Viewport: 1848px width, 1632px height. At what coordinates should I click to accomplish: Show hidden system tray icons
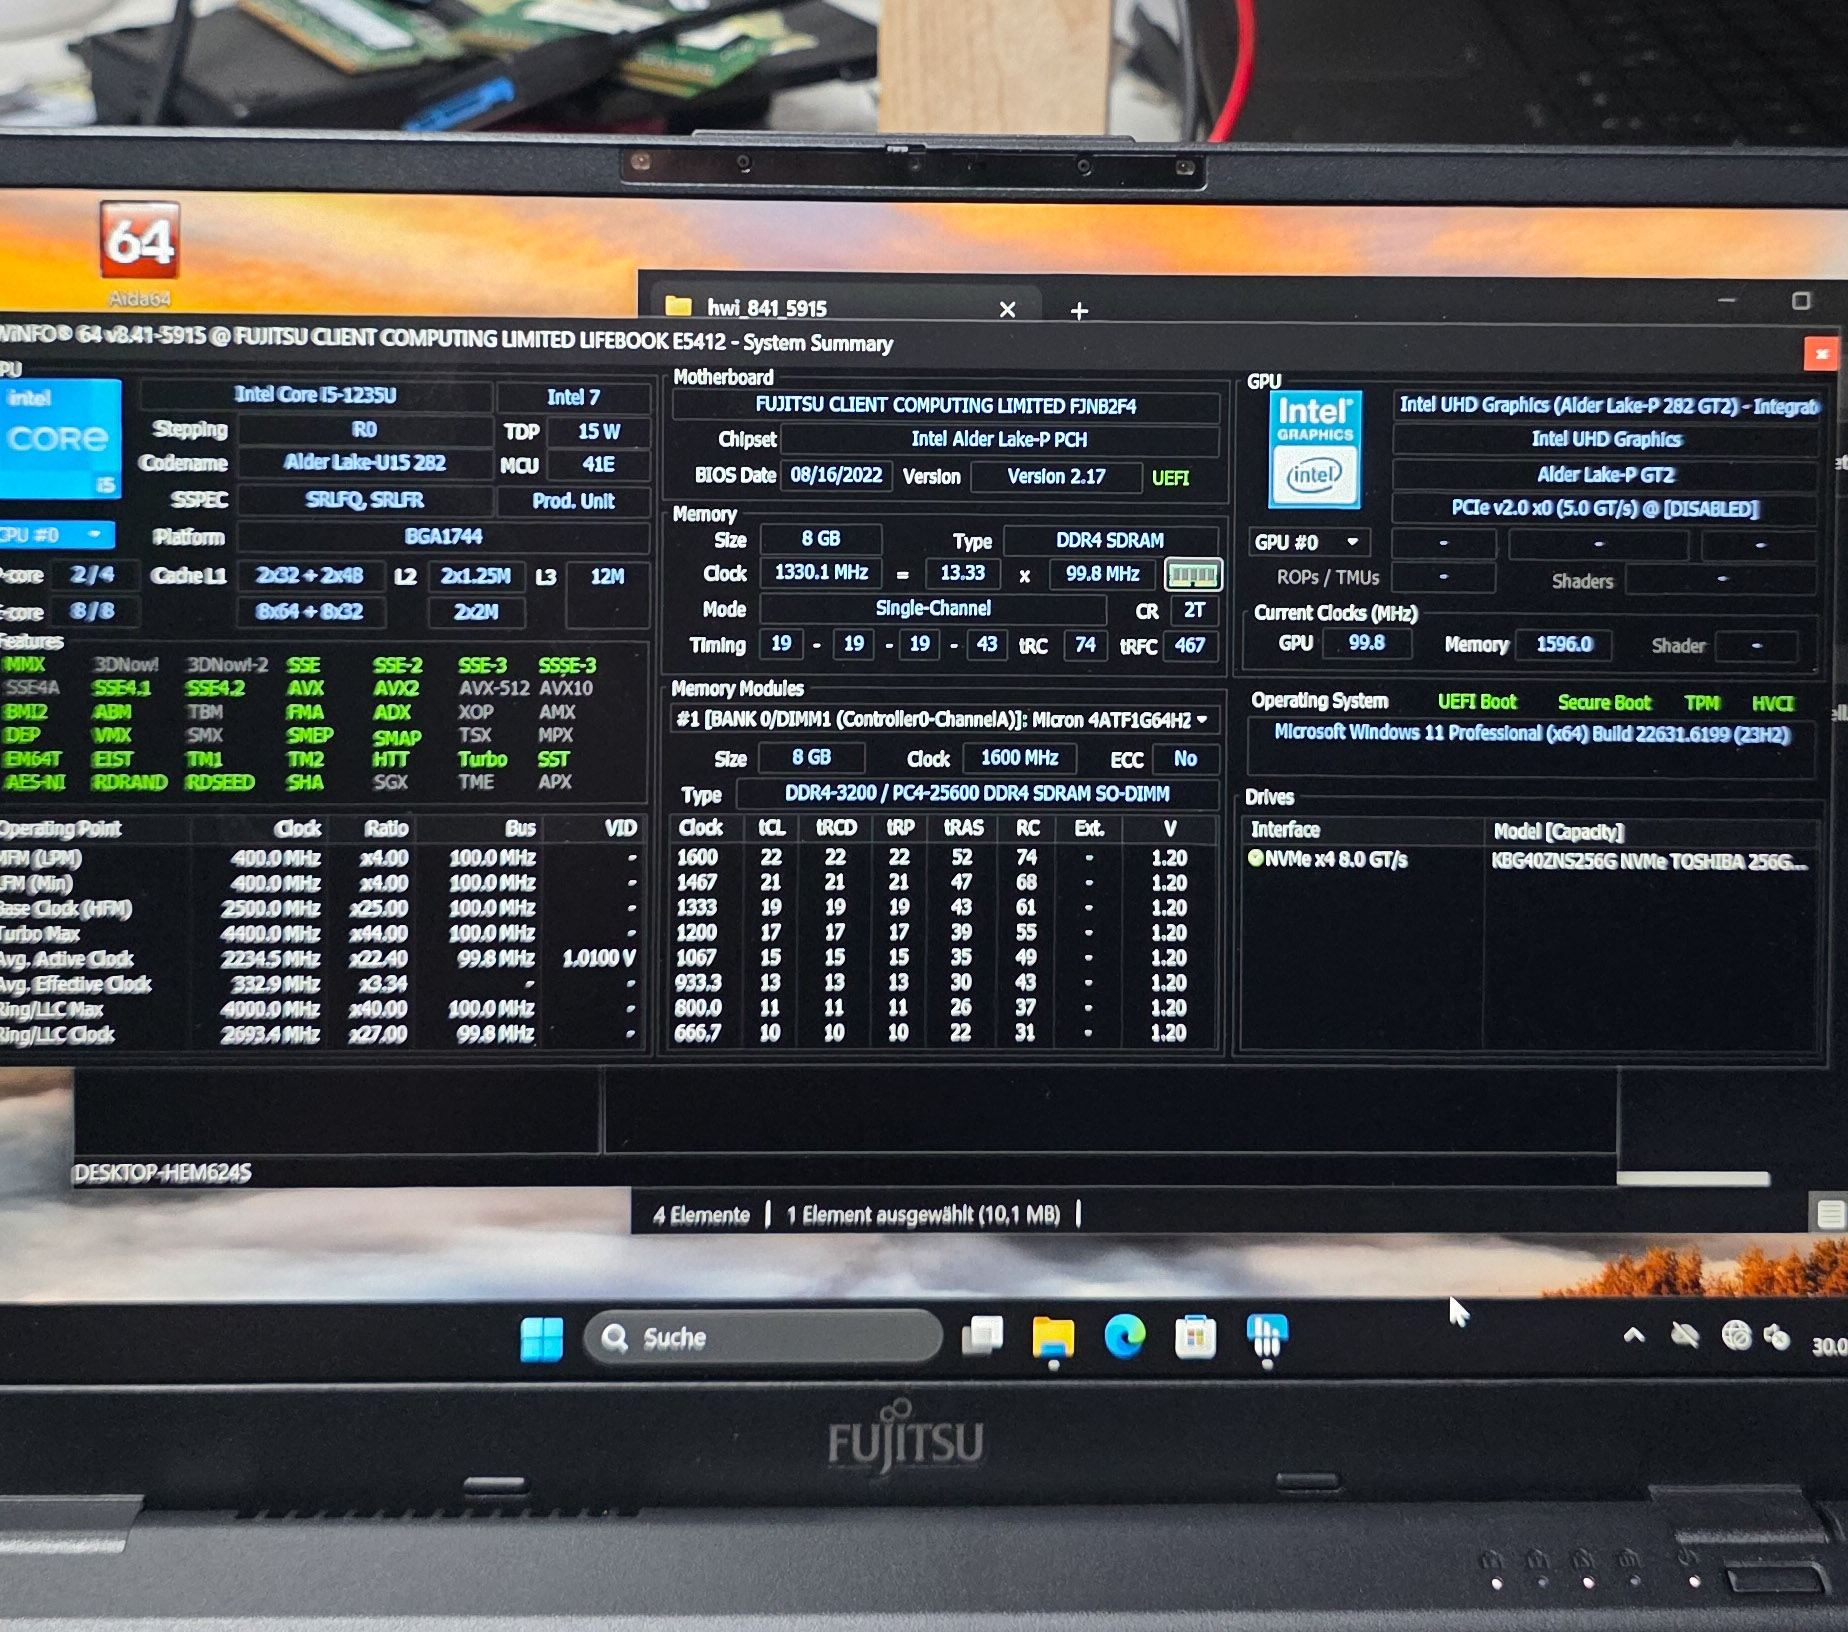(1634, 1335)
